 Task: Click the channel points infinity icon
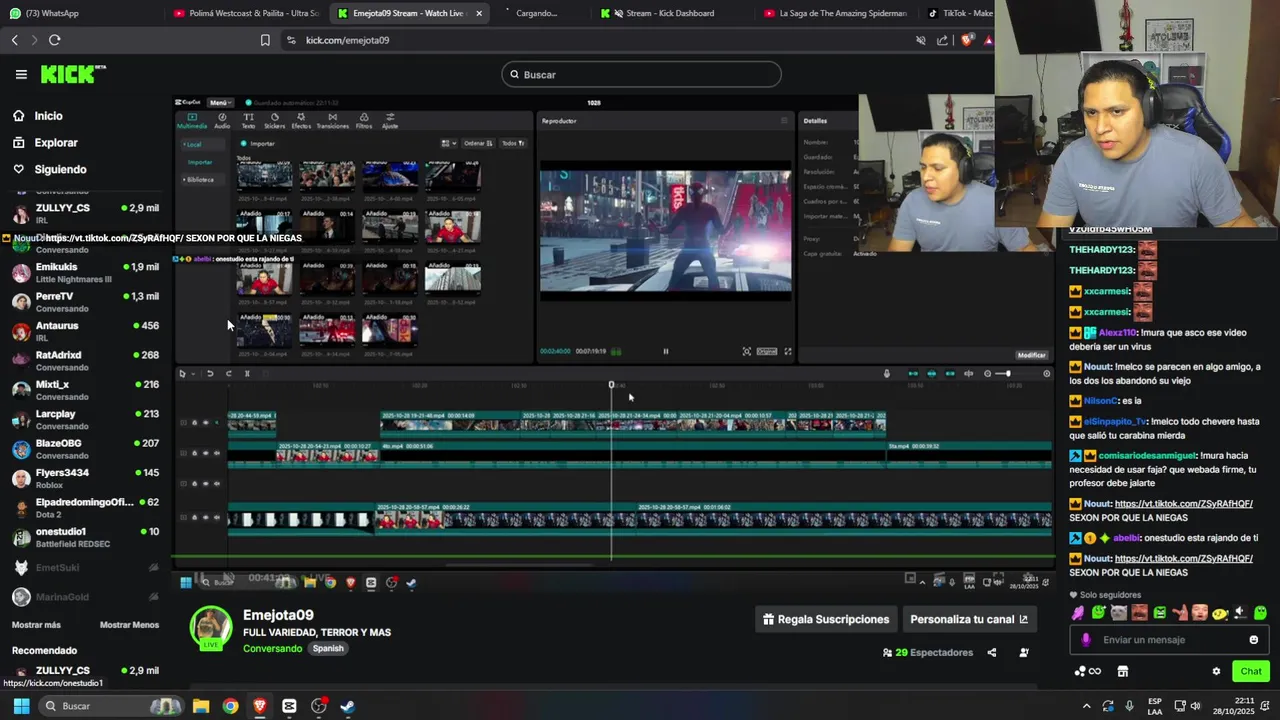pyautogui.click(x=1088, y=672)
